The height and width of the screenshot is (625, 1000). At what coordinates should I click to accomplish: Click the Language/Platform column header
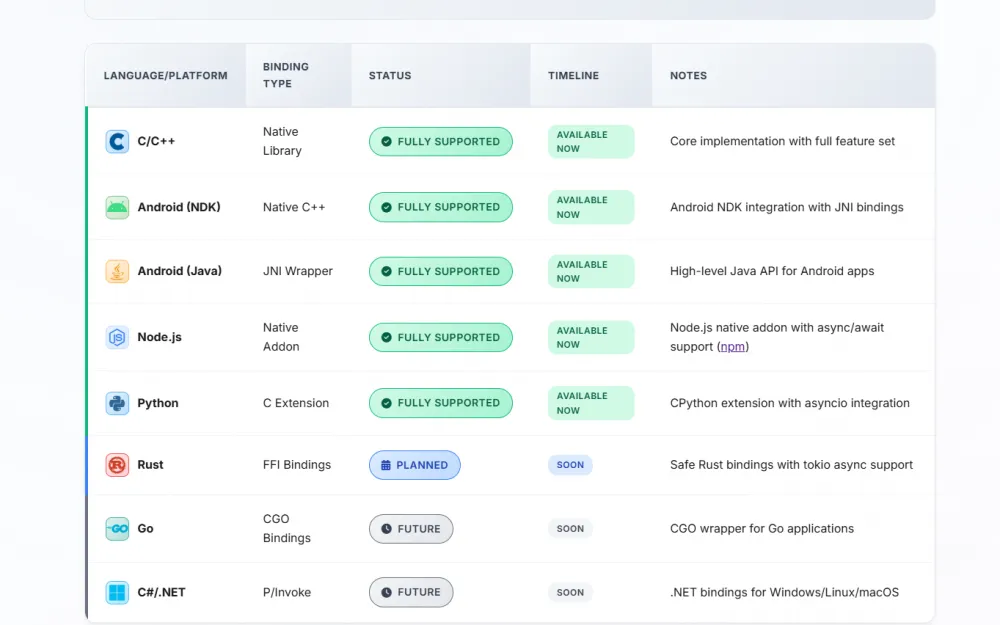coord(165,75)
